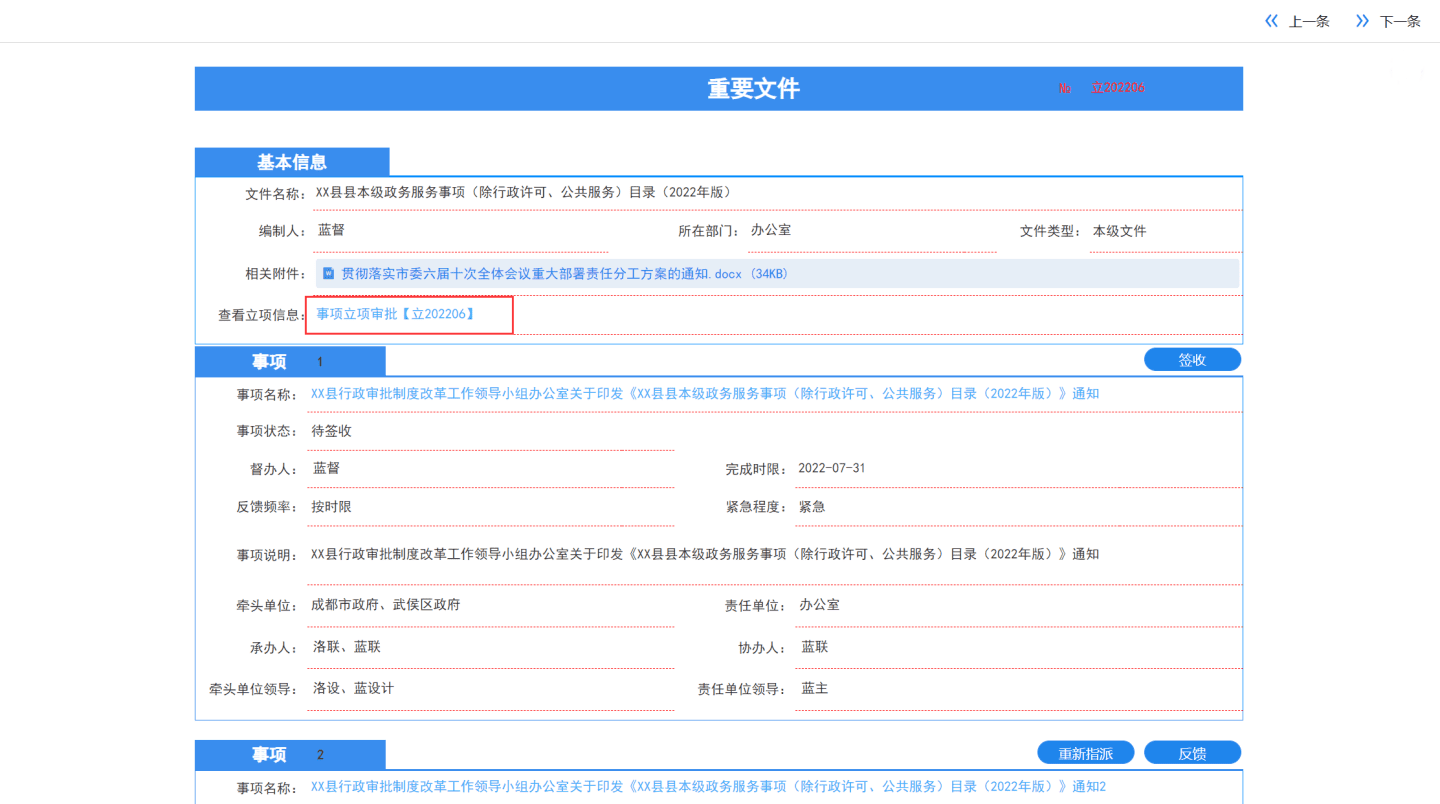
Task: Open the Word docx attachment icon
Action: (328, 273)
